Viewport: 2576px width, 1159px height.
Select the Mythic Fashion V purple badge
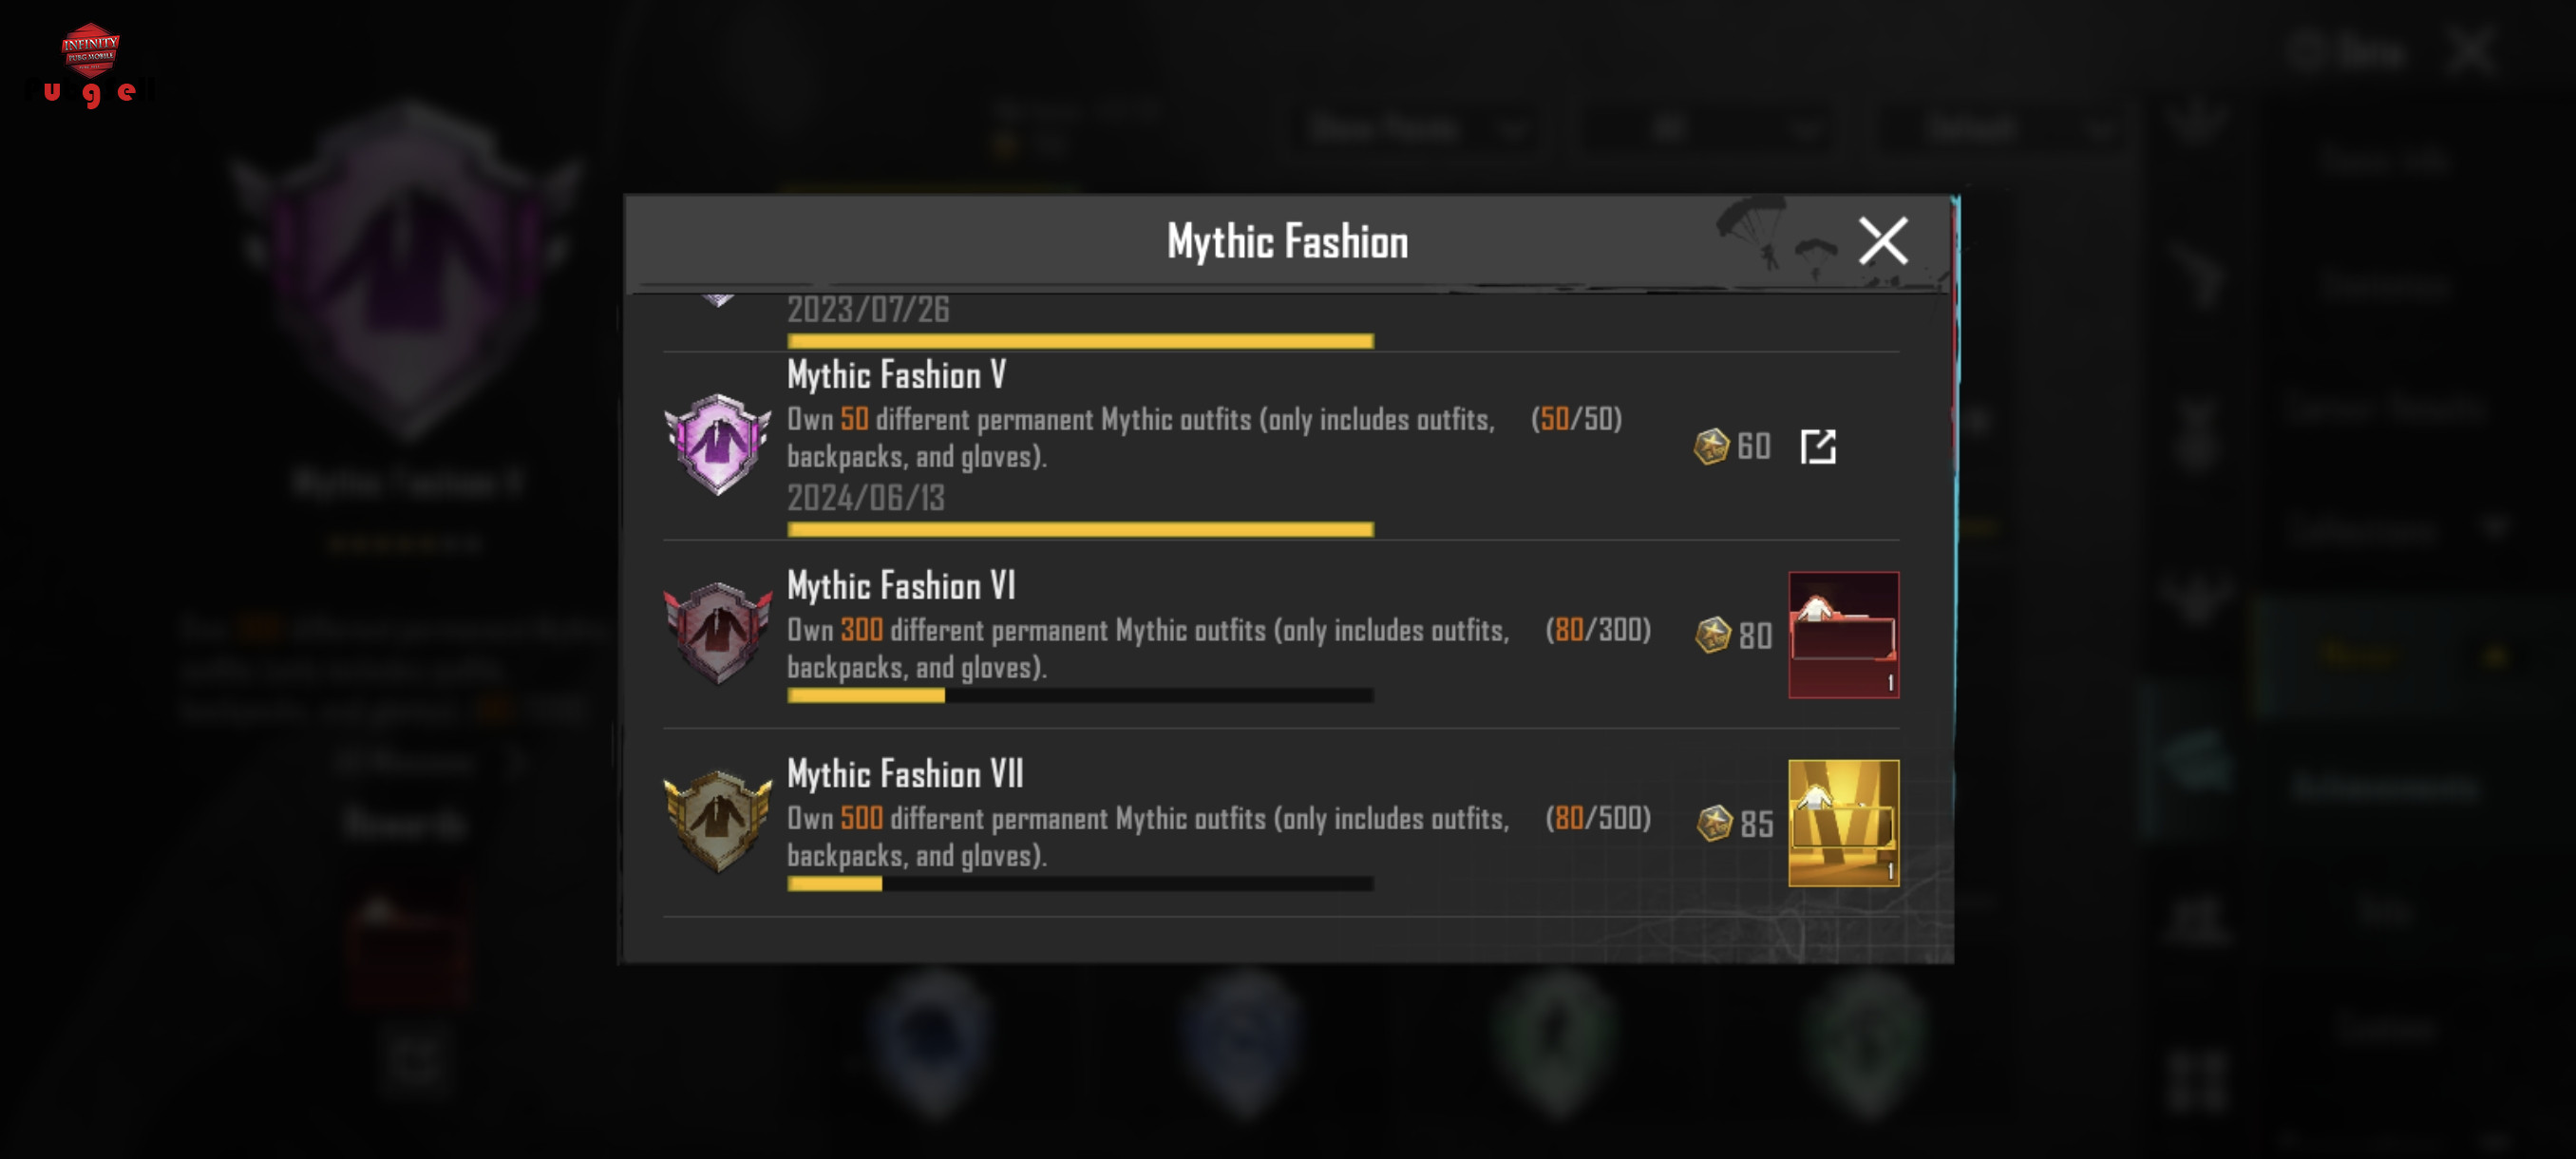[718, 445]
